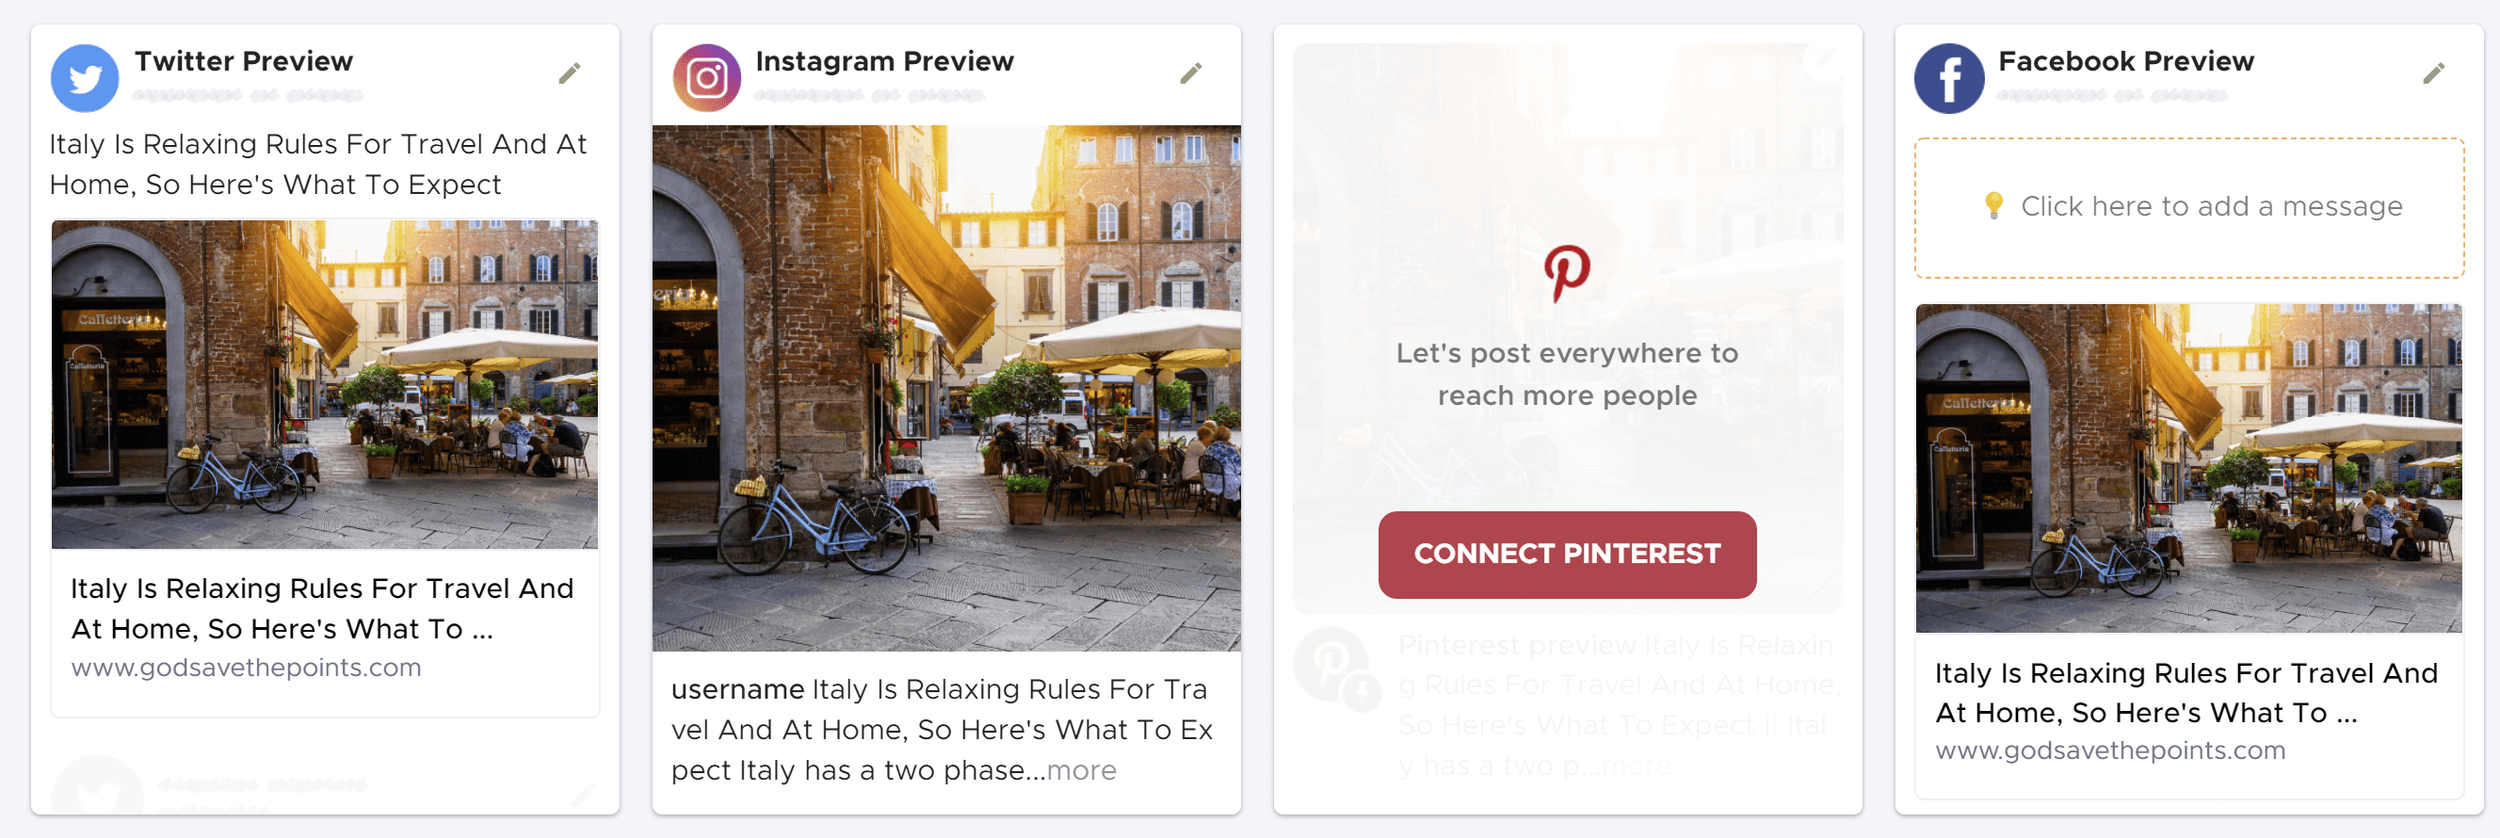Click here to add a Facebook message
The height and width of the screenshot is (838, 2500).
[2189, 207]
